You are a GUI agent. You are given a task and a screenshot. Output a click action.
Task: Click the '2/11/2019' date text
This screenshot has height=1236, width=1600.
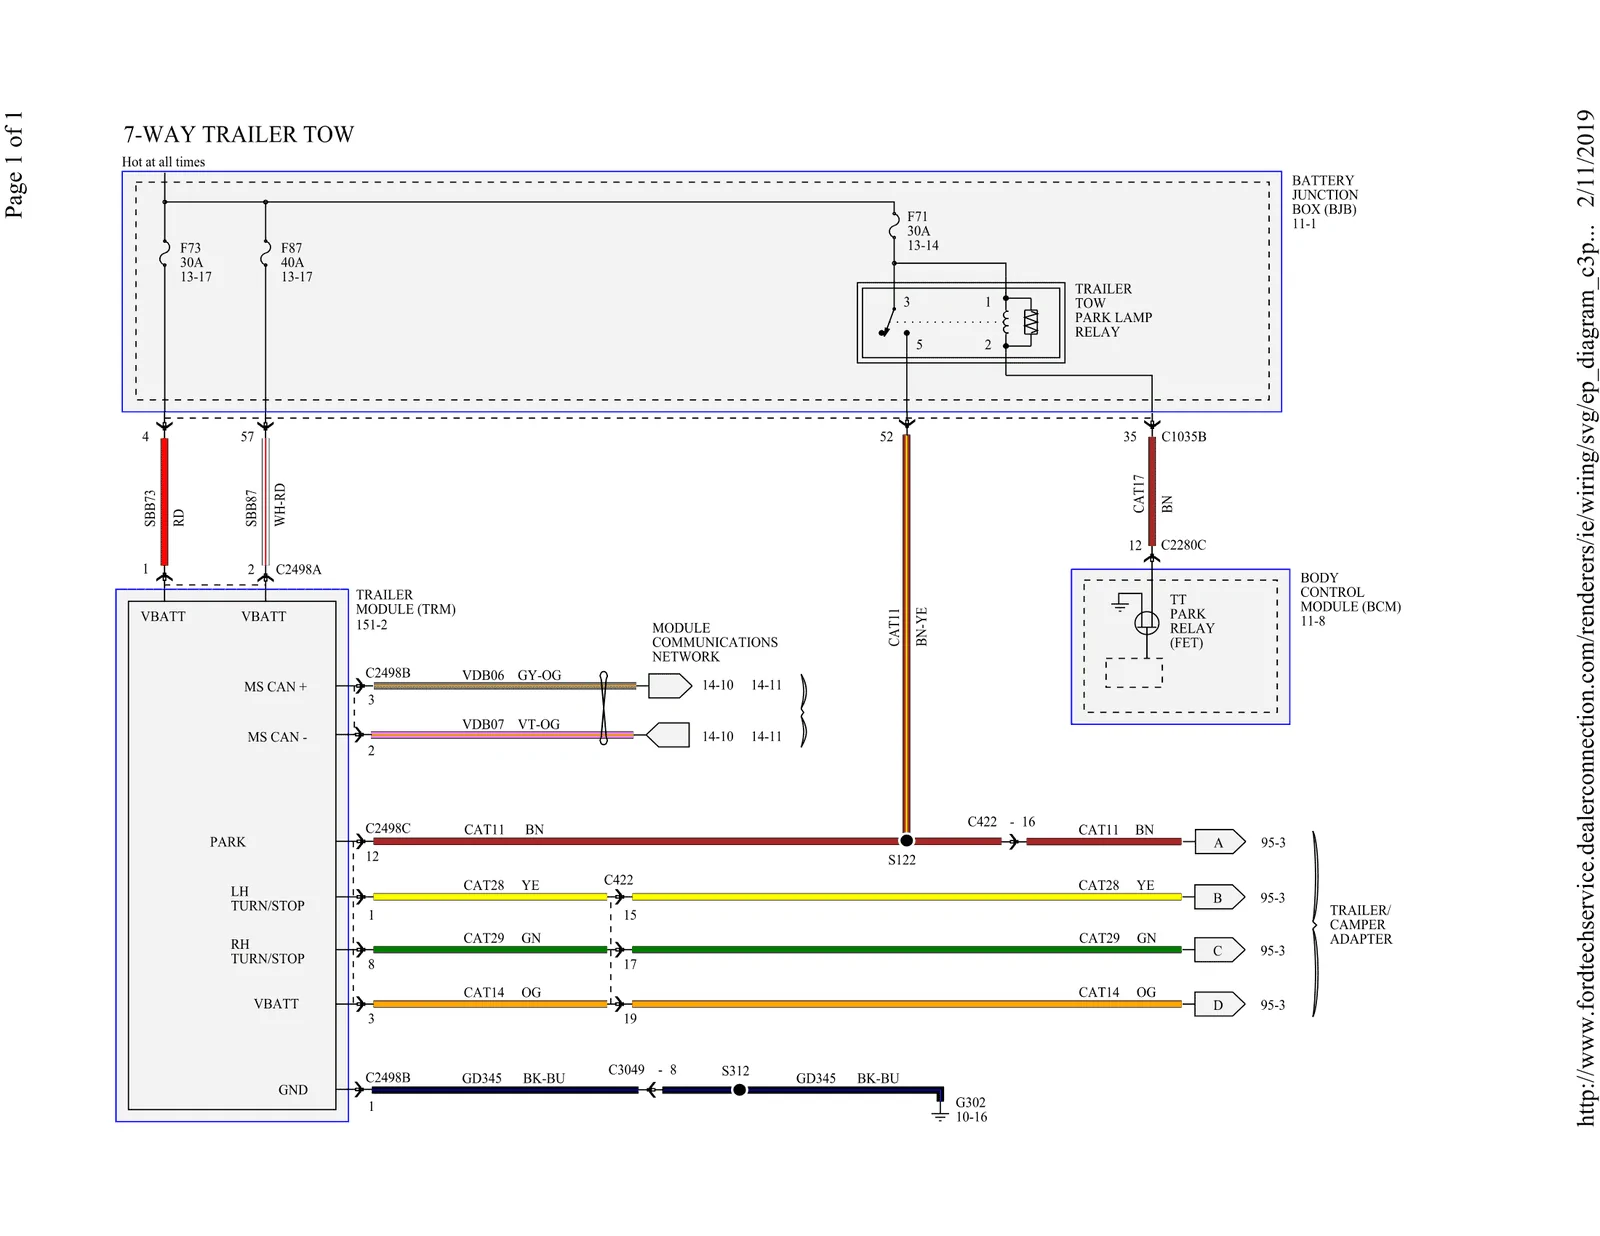click(x=1586, y=158)
